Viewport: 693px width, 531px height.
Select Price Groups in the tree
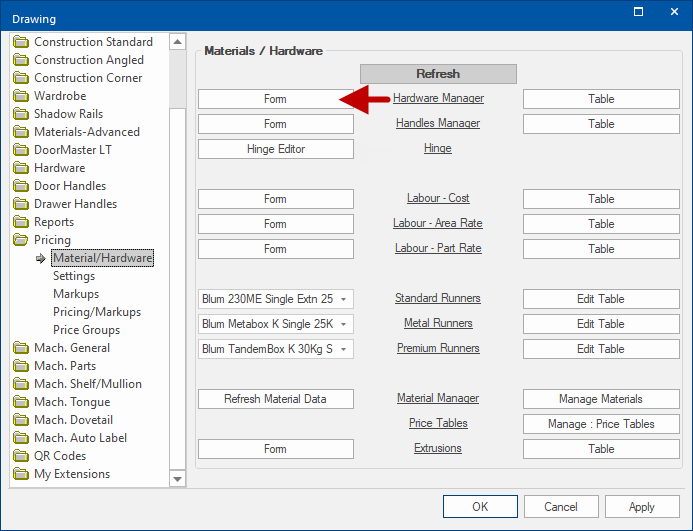(86, 330)
